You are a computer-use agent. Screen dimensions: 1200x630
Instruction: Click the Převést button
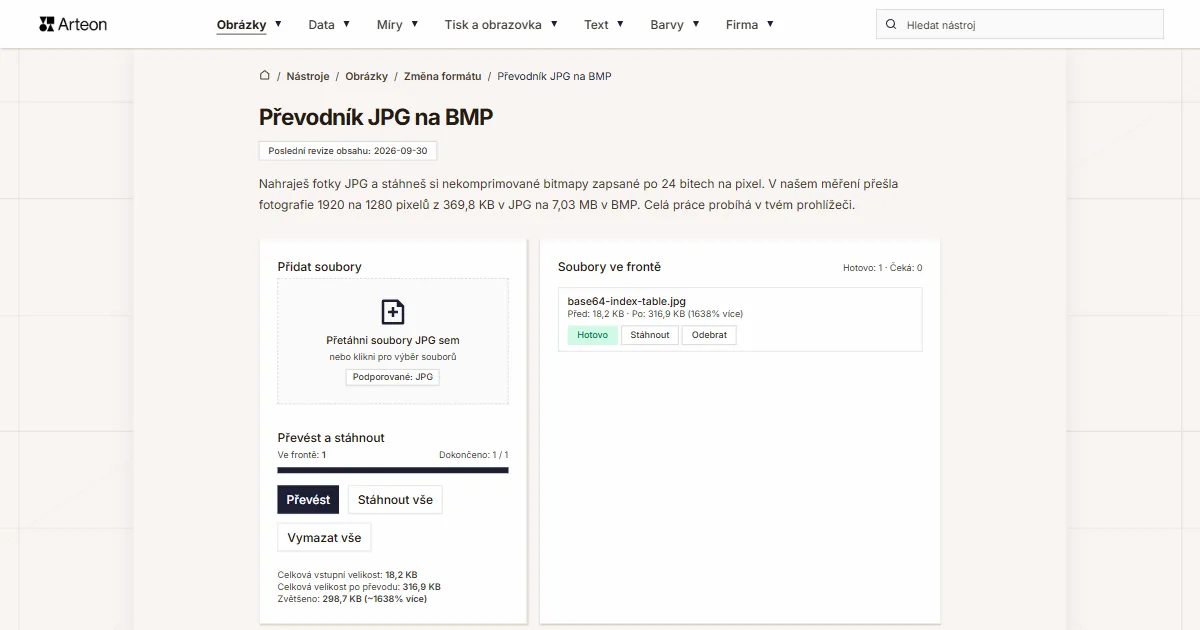point(308,499)
